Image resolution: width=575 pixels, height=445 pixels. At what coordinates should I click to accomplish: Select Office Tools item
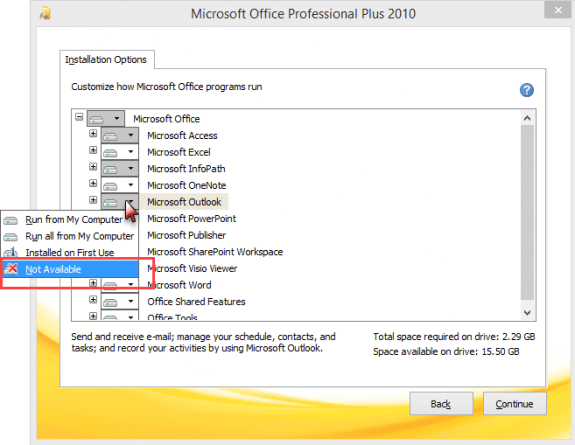[172, 317]
